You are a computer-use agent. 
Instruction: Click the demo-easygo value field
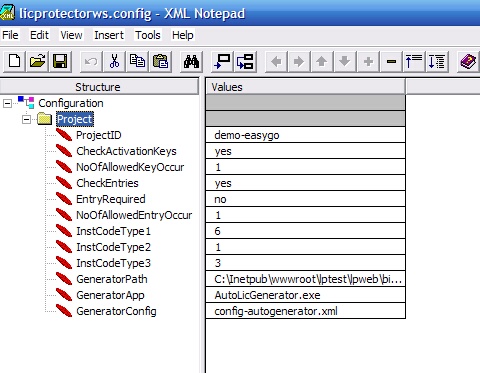(x=305, y=135)
